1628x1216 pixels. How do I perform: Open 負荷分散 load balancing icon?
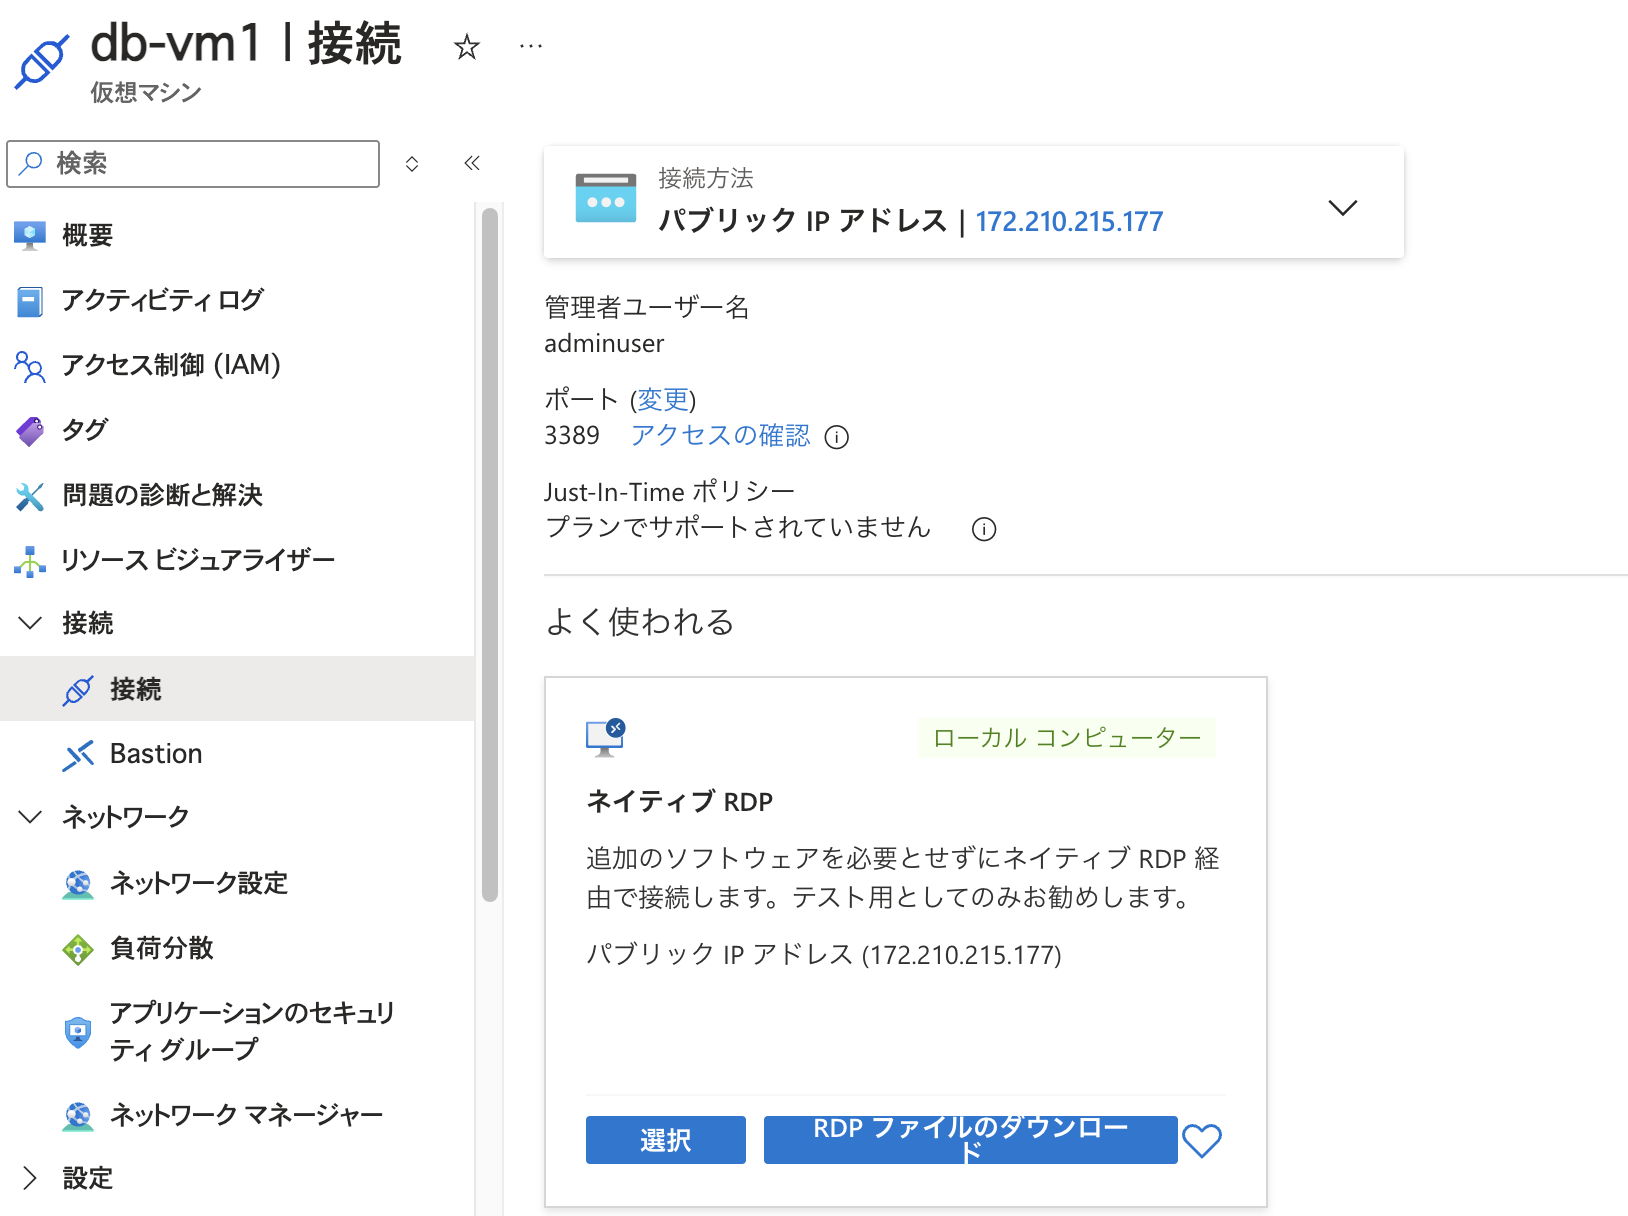[x=78, y=948]
